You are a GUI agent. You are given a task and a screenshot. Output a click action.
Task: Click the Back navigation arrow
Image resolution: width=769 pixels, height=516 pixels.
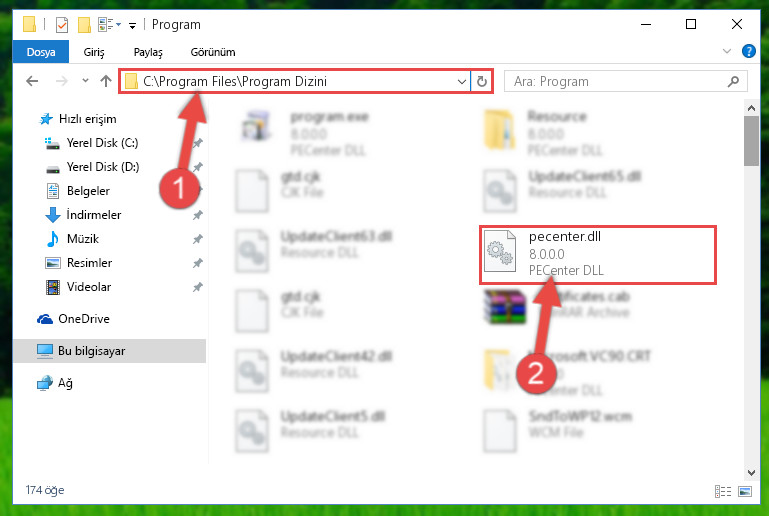32,81
